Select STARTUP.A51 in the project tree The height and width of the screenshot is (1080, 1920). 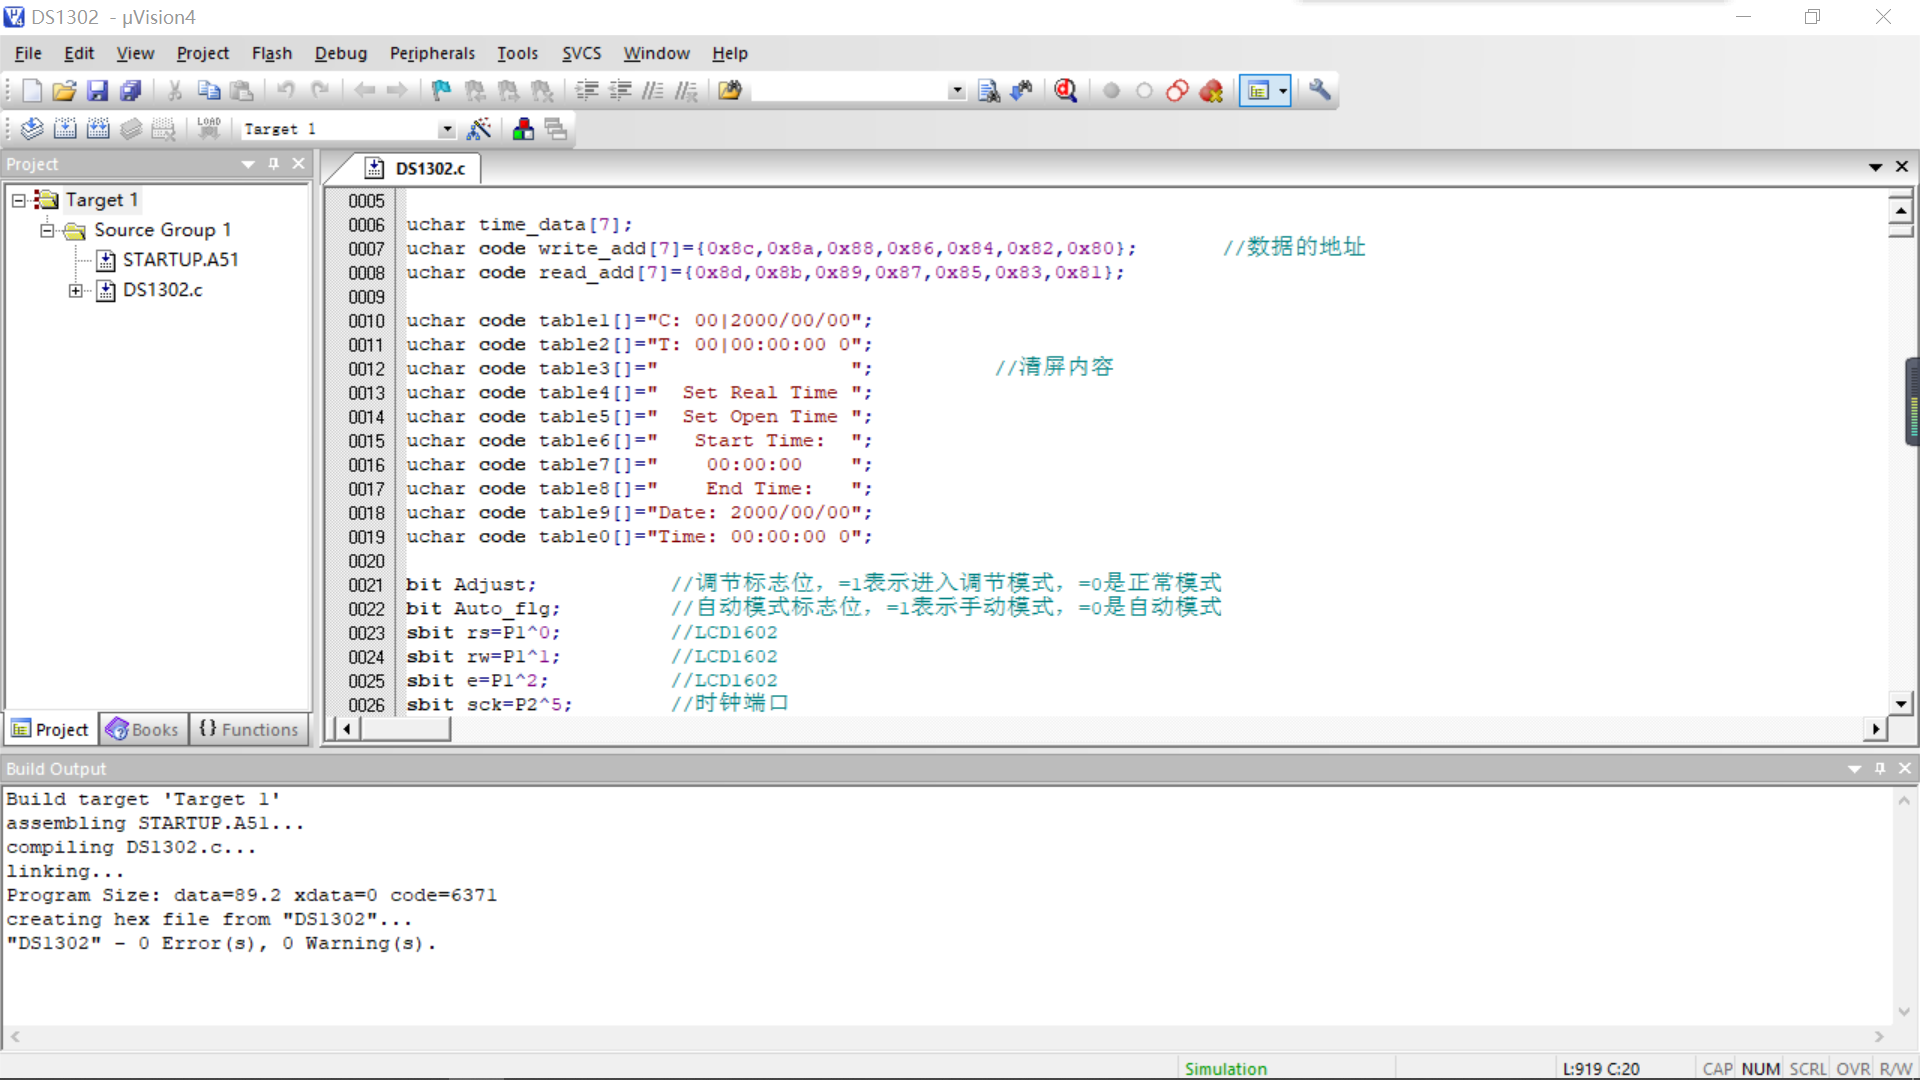pos(180,260)
